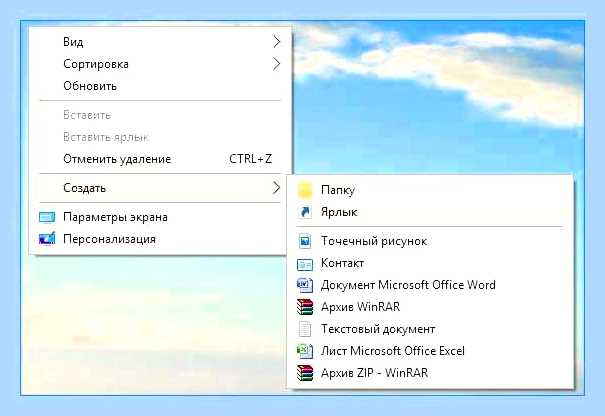605x416 pixels.
Task: Create a new Папку
Action: pyautogui.click(x=430, y=190)
